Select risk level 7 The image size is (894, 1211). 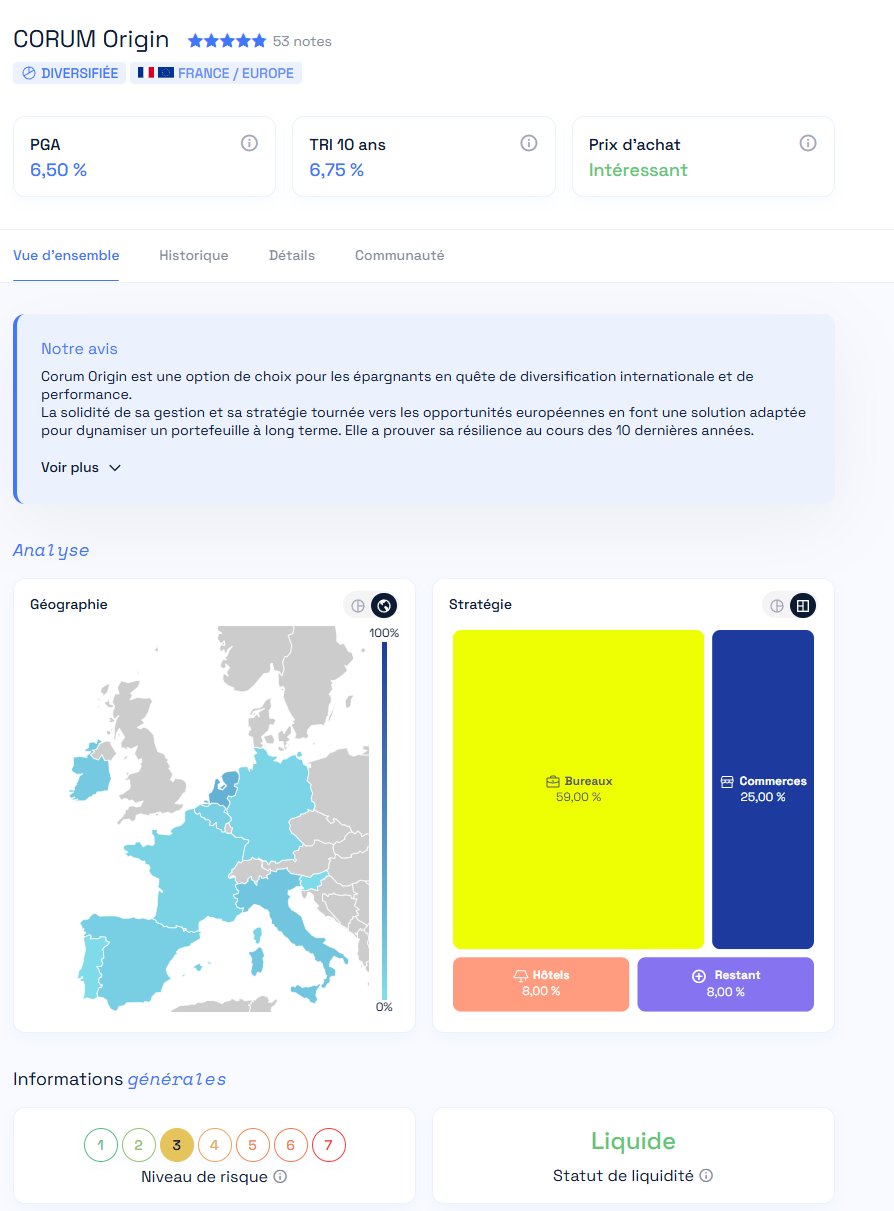(x=329, y=1145)
